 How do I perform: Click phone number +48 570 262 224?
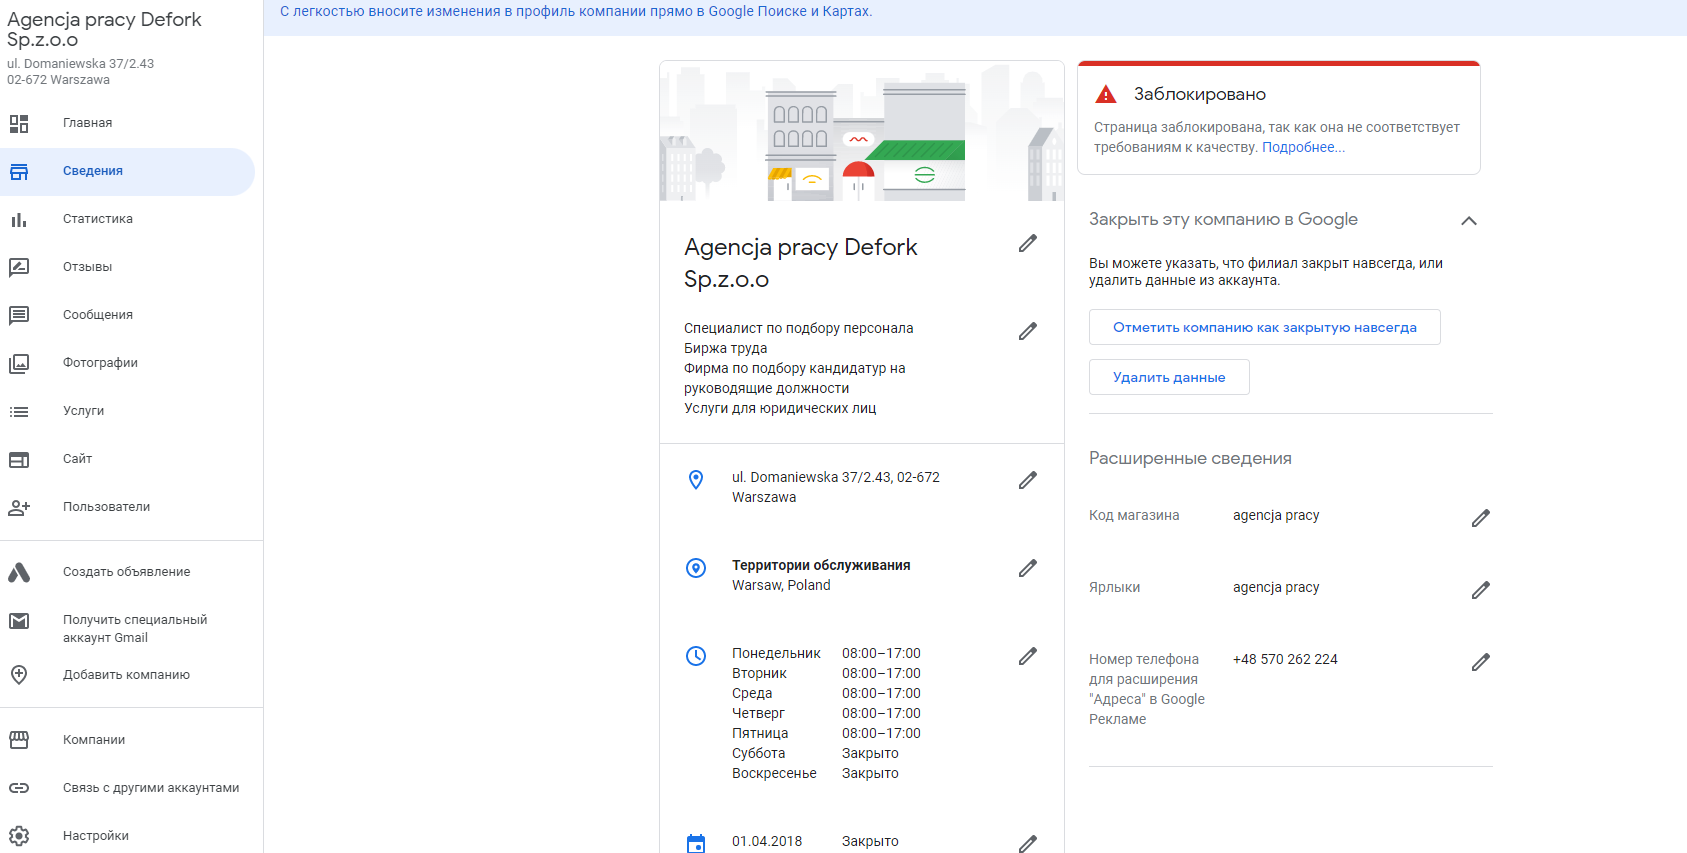point(1285,659)
